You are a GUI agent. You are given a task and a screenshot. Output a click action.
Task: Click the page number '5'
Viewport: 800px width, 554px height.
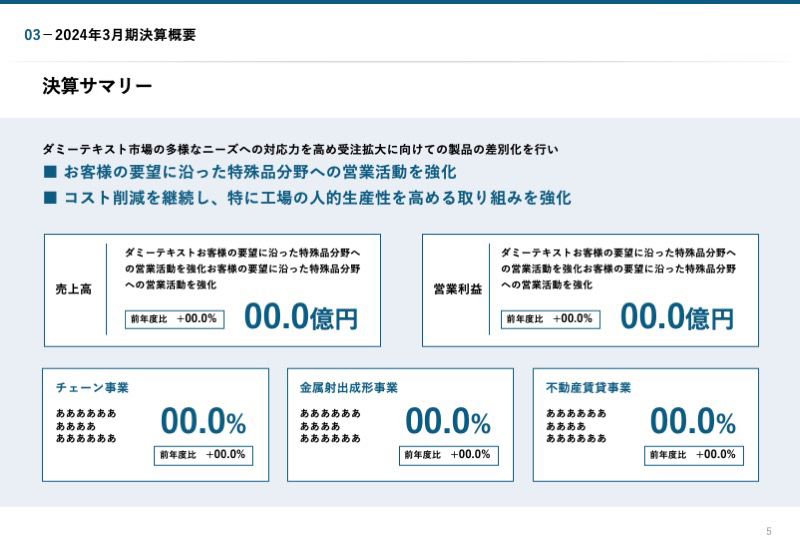tap(769, 532)
